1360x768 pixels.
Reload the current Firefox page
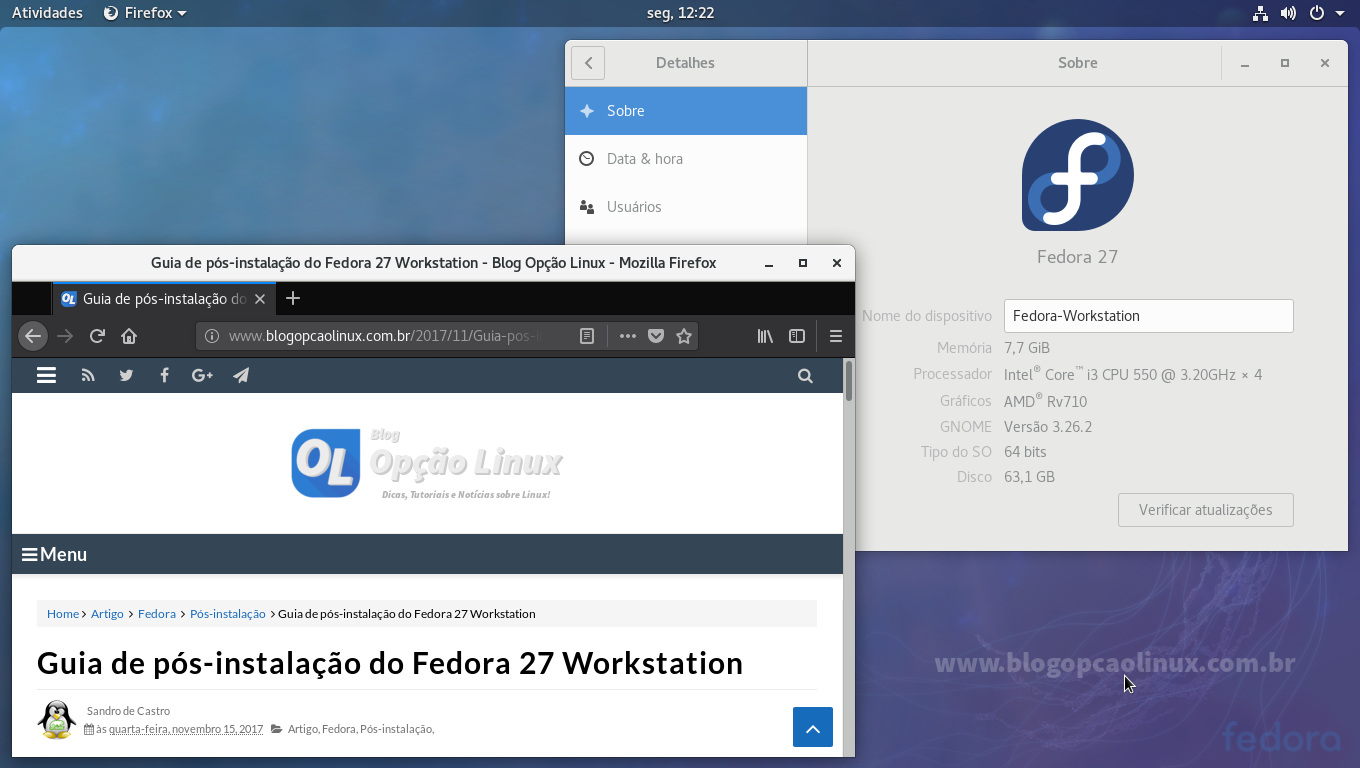(97, 336)
